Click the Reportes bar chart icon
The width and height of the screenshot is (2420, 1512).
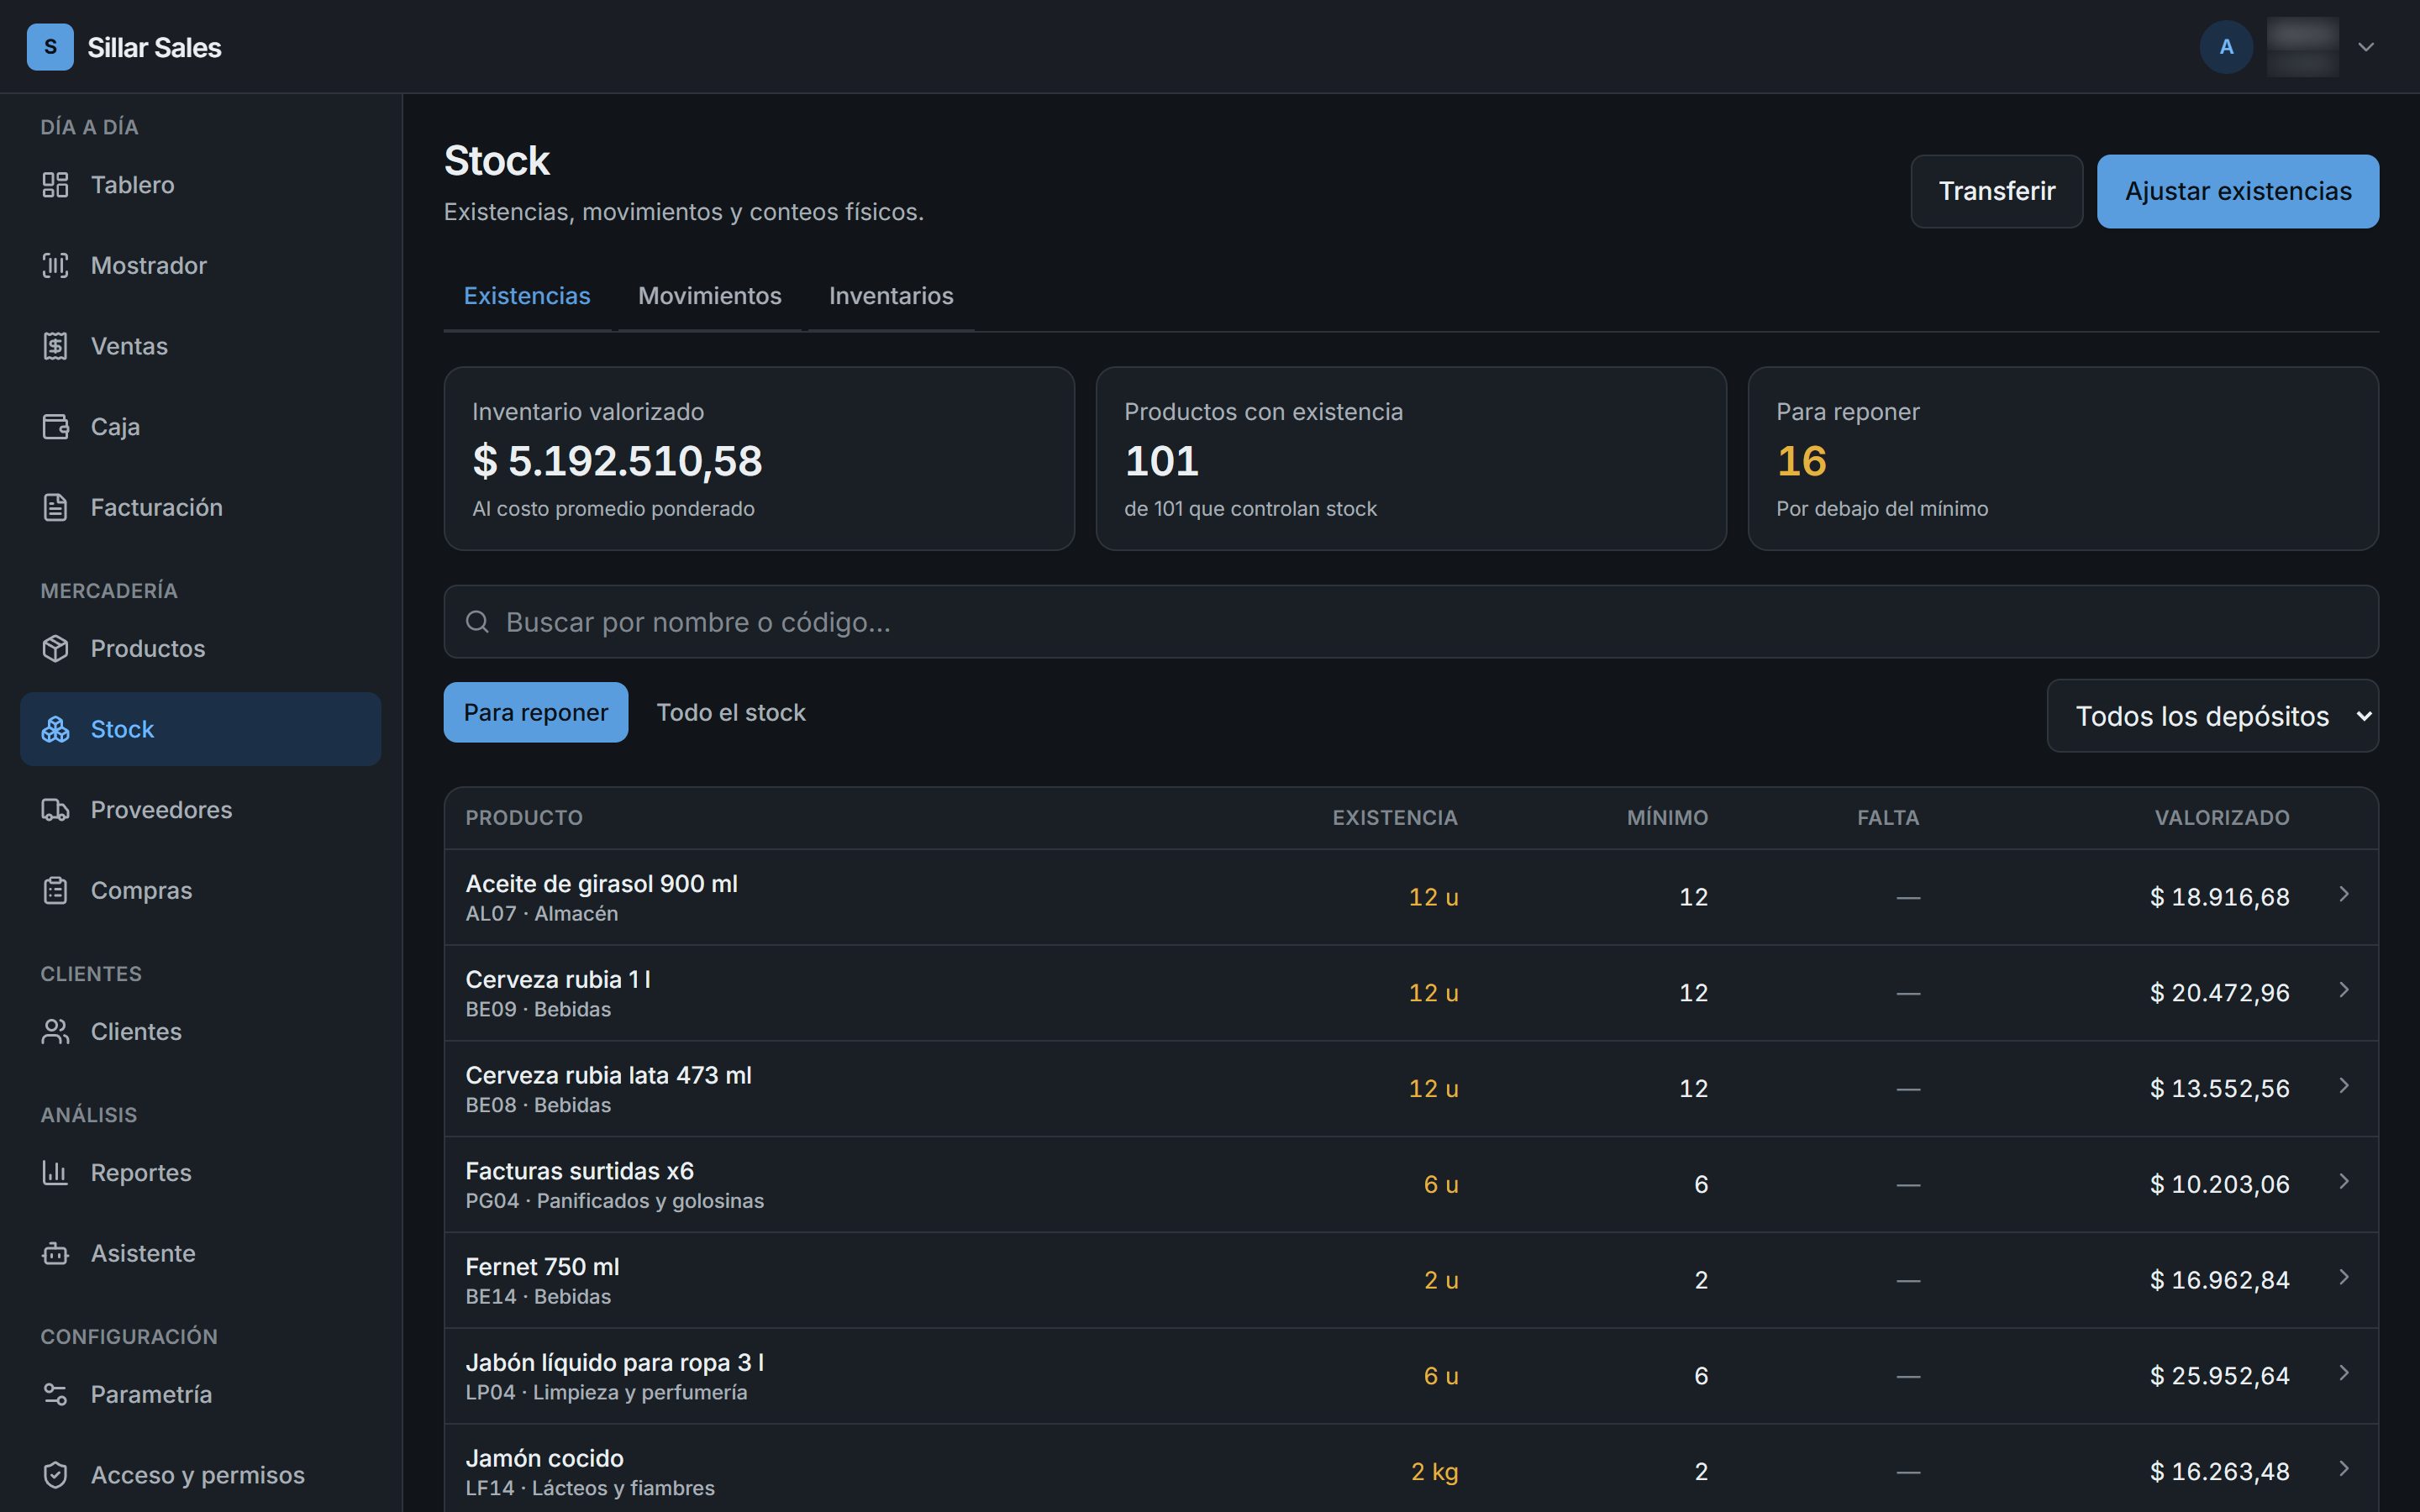[x=55, y=1172]
